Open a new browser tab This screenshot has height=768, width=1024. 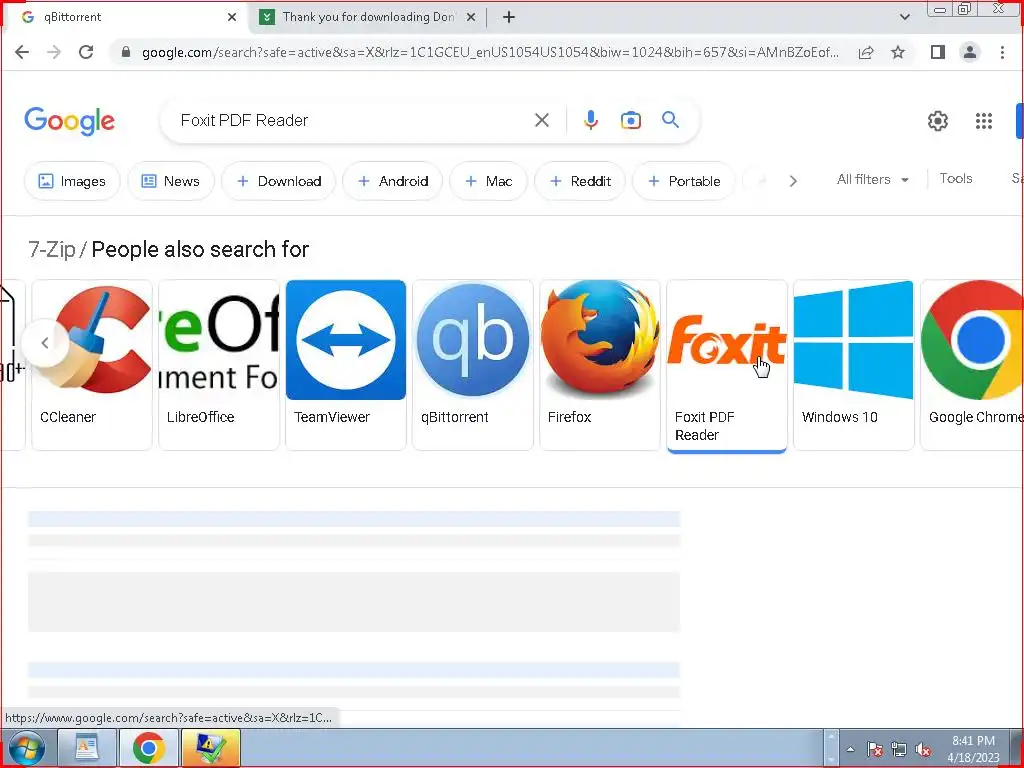pyautogui.click(x=509, y=17)
